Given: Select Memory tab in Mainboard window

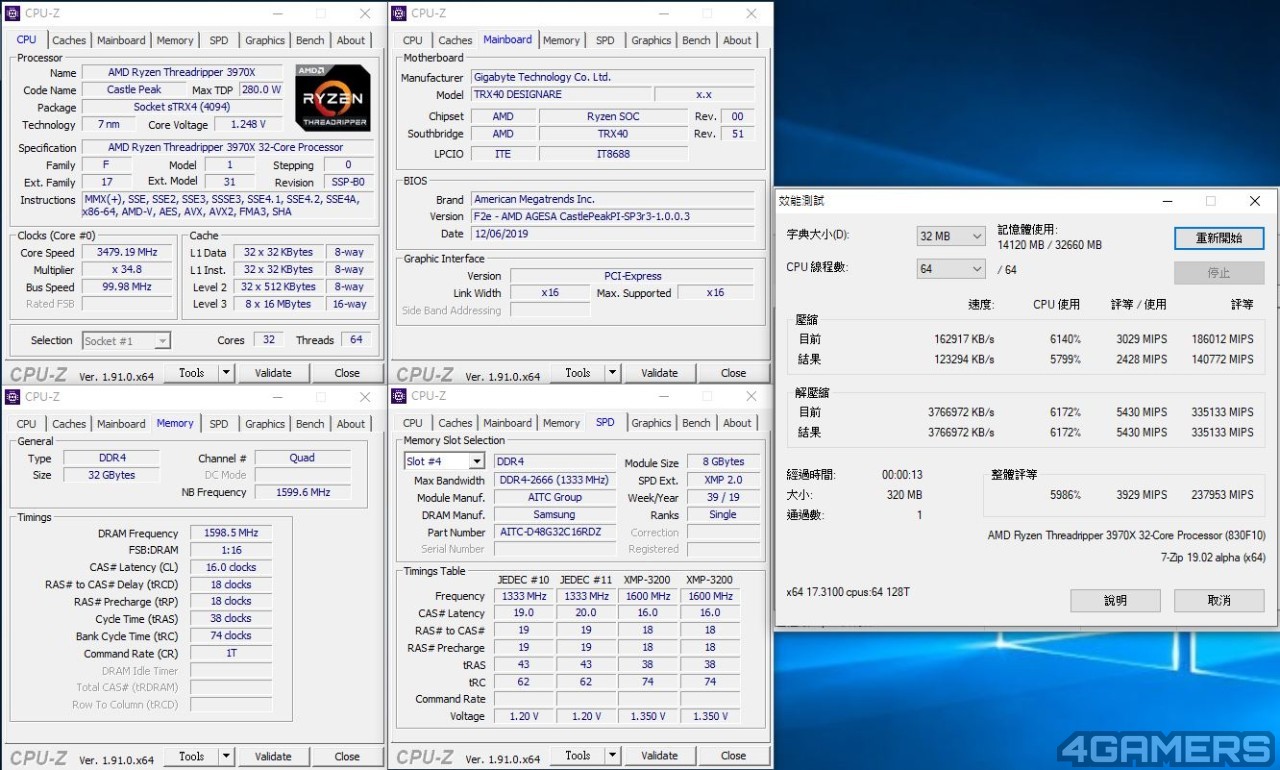Looking at the screenshot, I should coord(561,40).
